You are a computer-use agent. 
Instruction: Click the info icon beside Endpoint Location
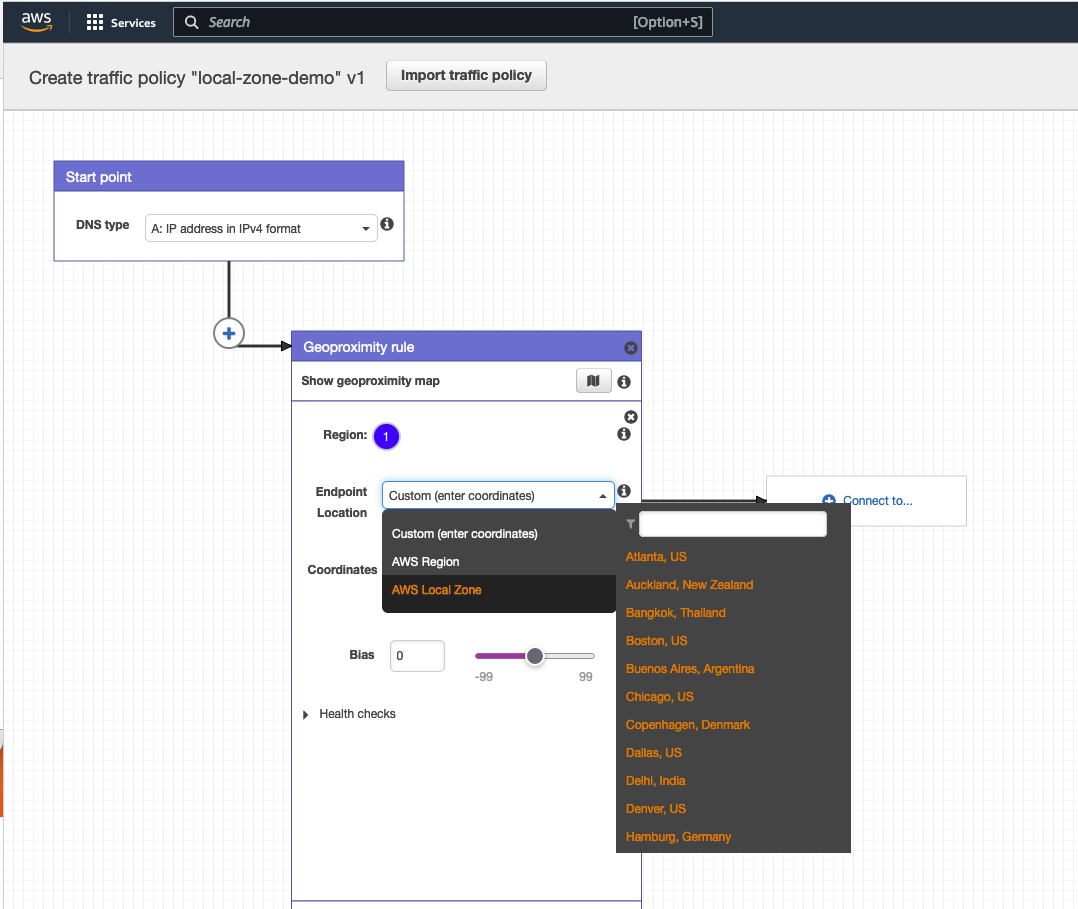[624, 491]
